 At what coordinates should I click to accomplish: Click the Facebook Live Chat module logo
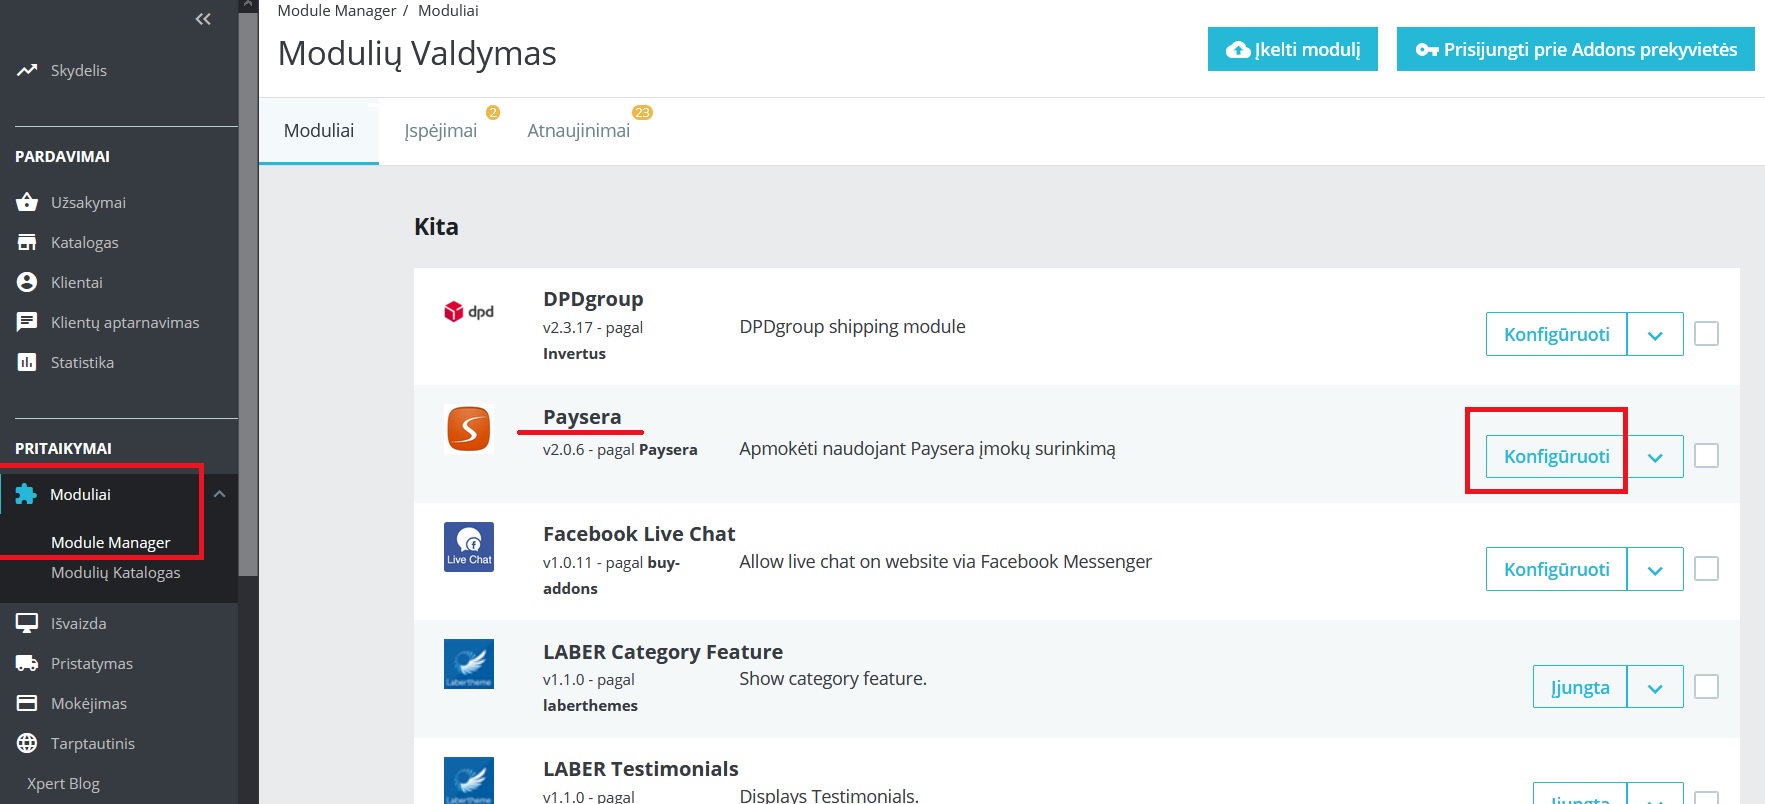[469, 547]
